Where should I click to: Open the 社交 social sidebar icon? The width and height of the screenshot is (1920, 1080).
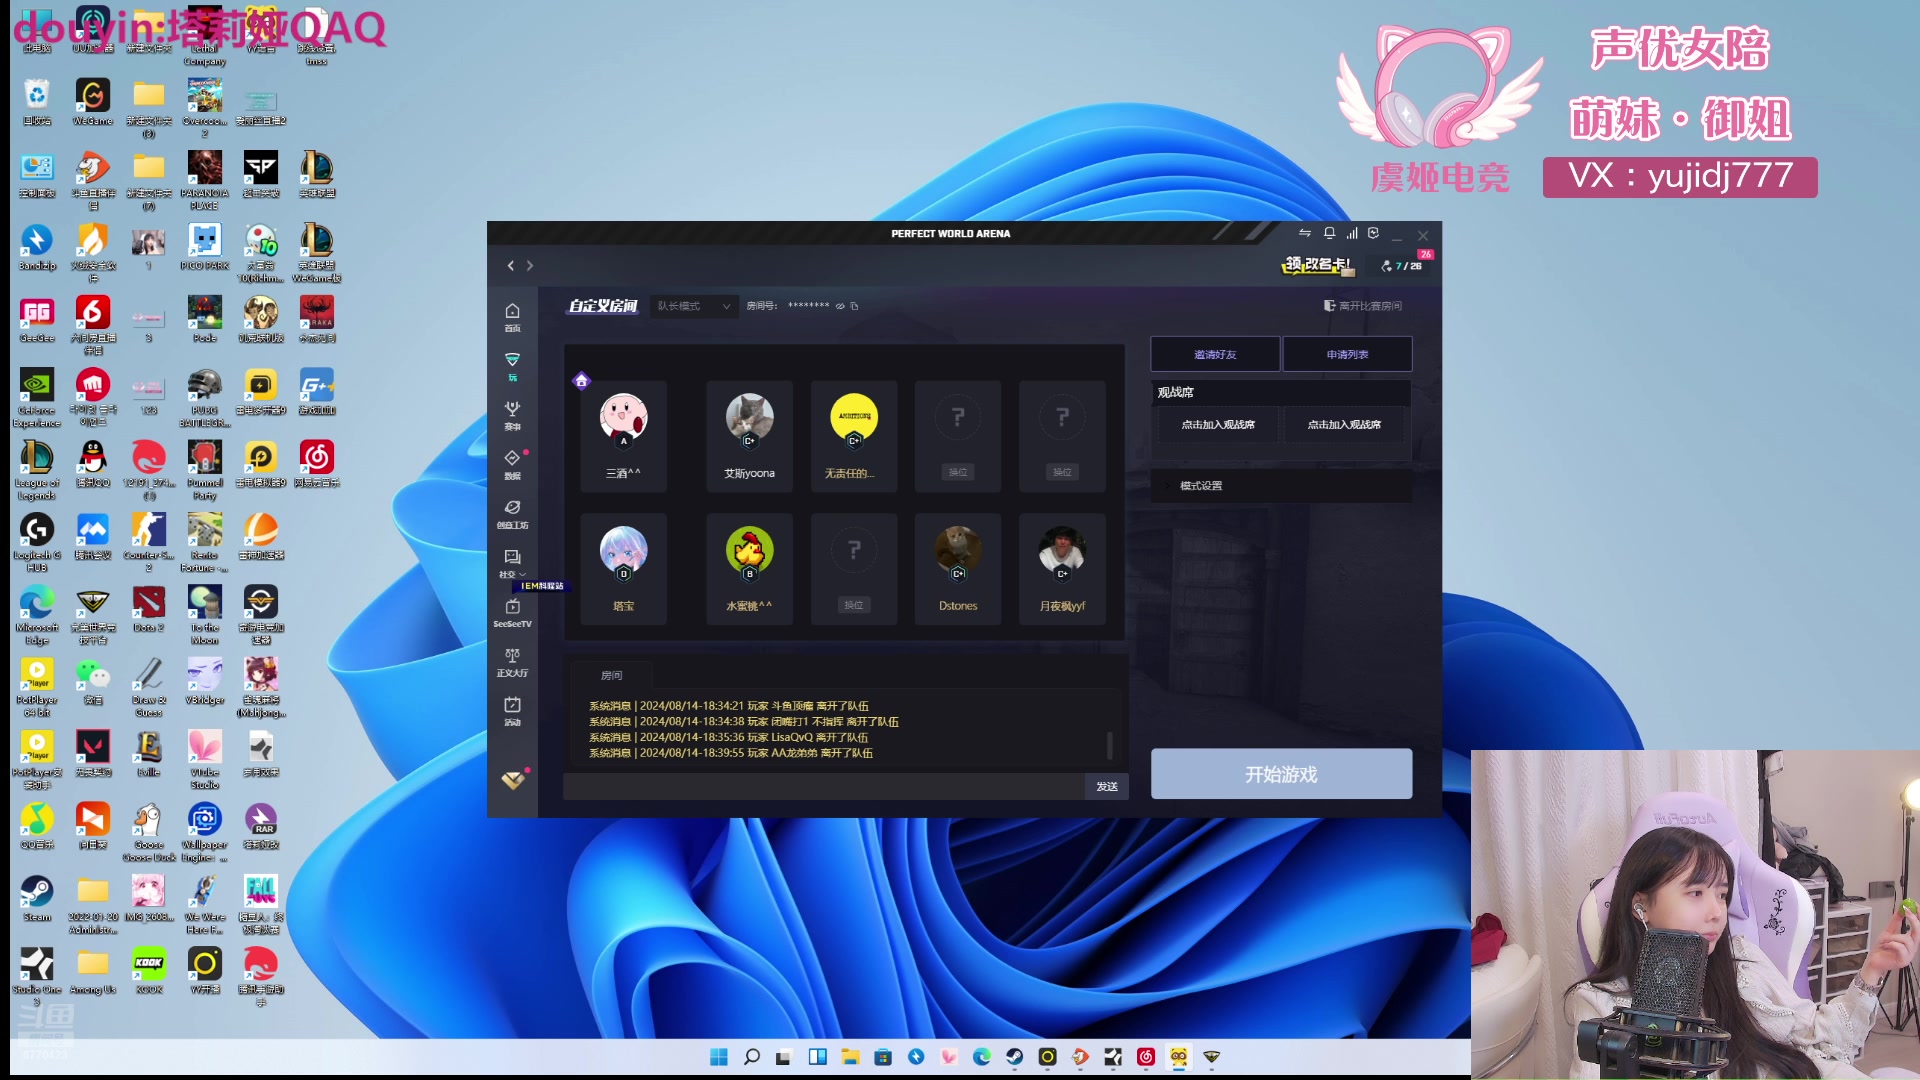click(512, 563)
